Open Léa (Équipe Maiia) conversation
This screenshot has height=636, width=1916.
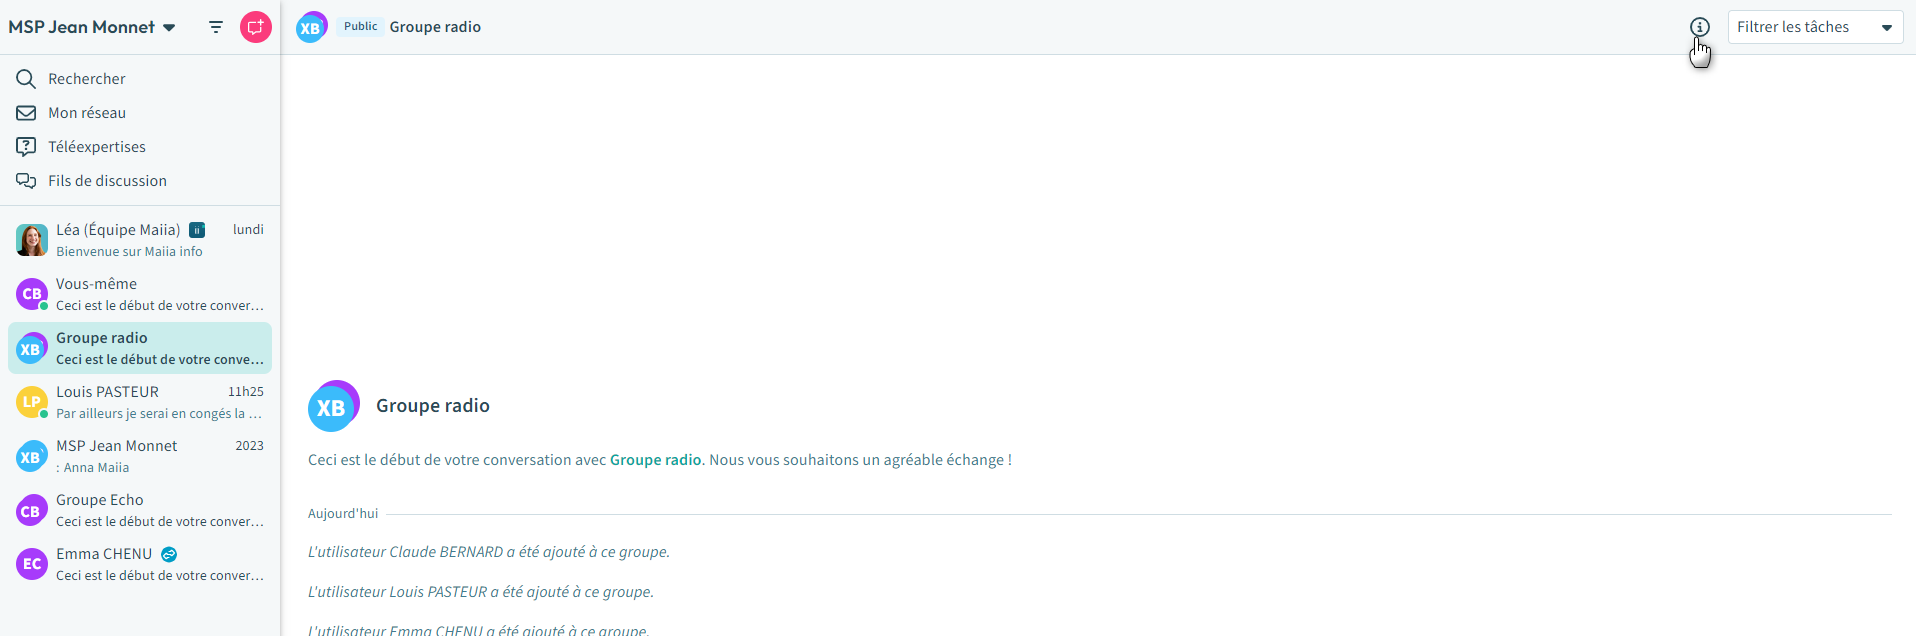tap(140, 240)
